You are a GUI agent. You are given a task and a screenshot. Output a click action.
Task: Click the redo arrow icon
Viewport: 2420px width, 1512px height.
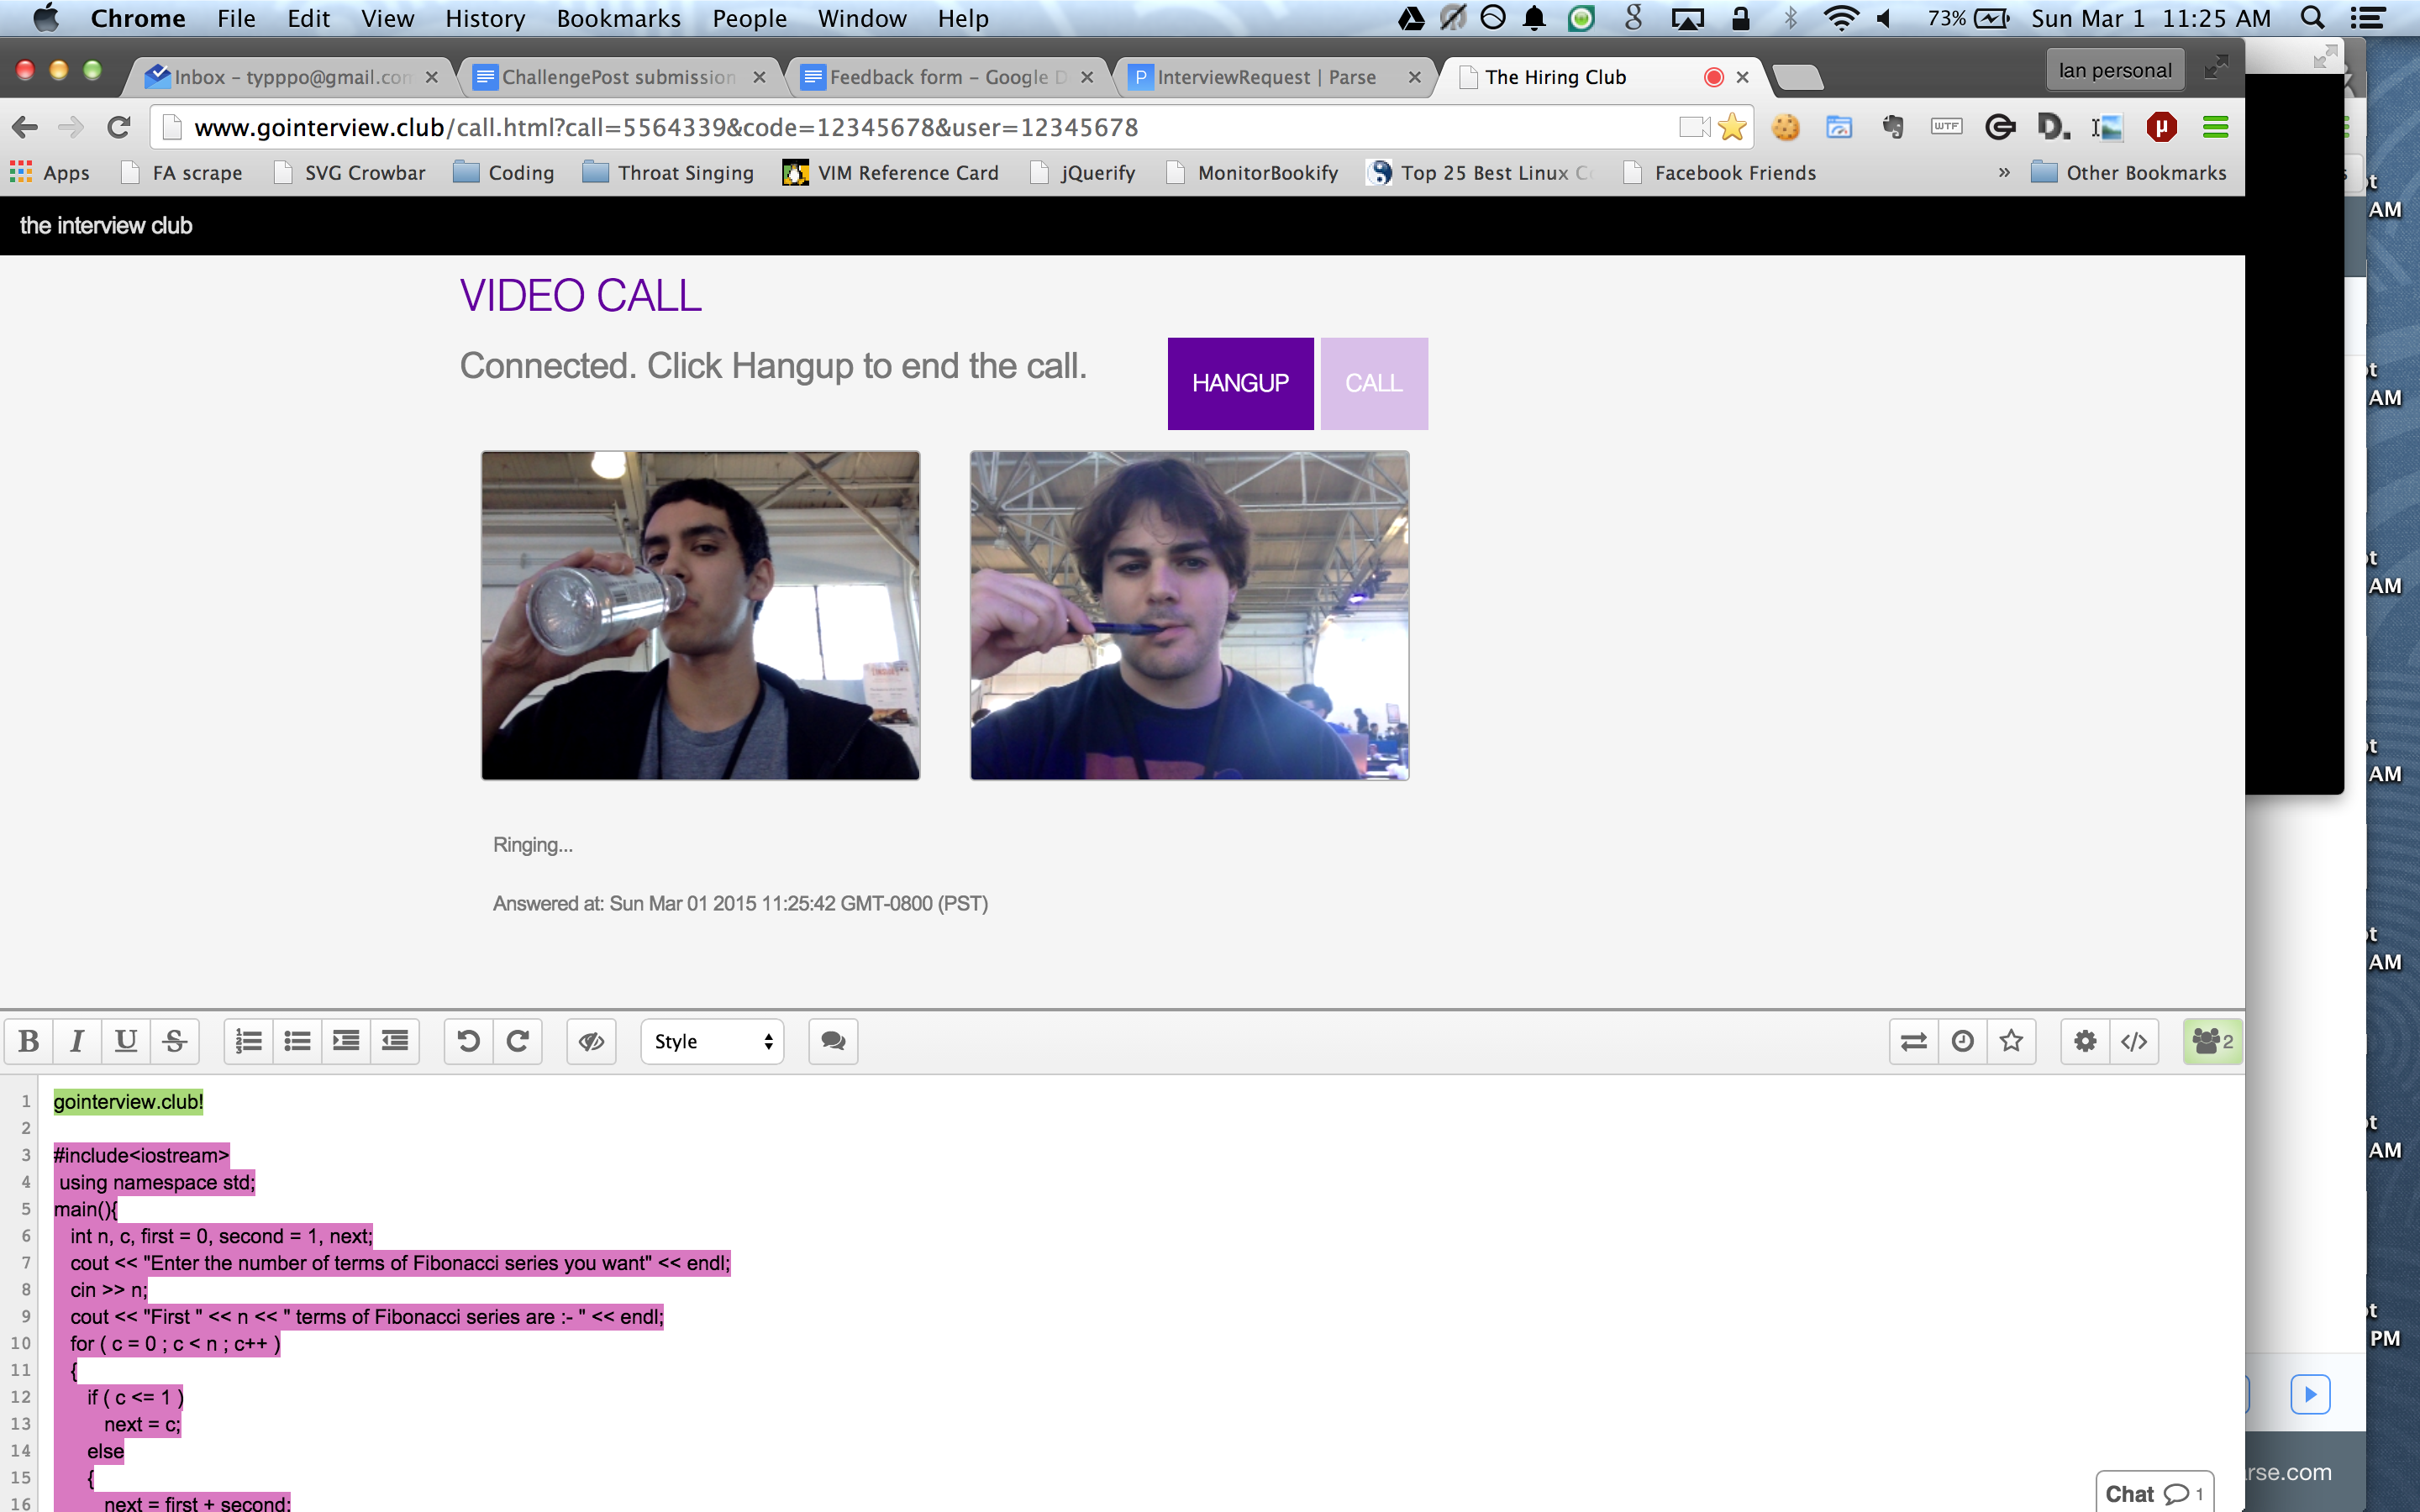(x=517, y=1041)
